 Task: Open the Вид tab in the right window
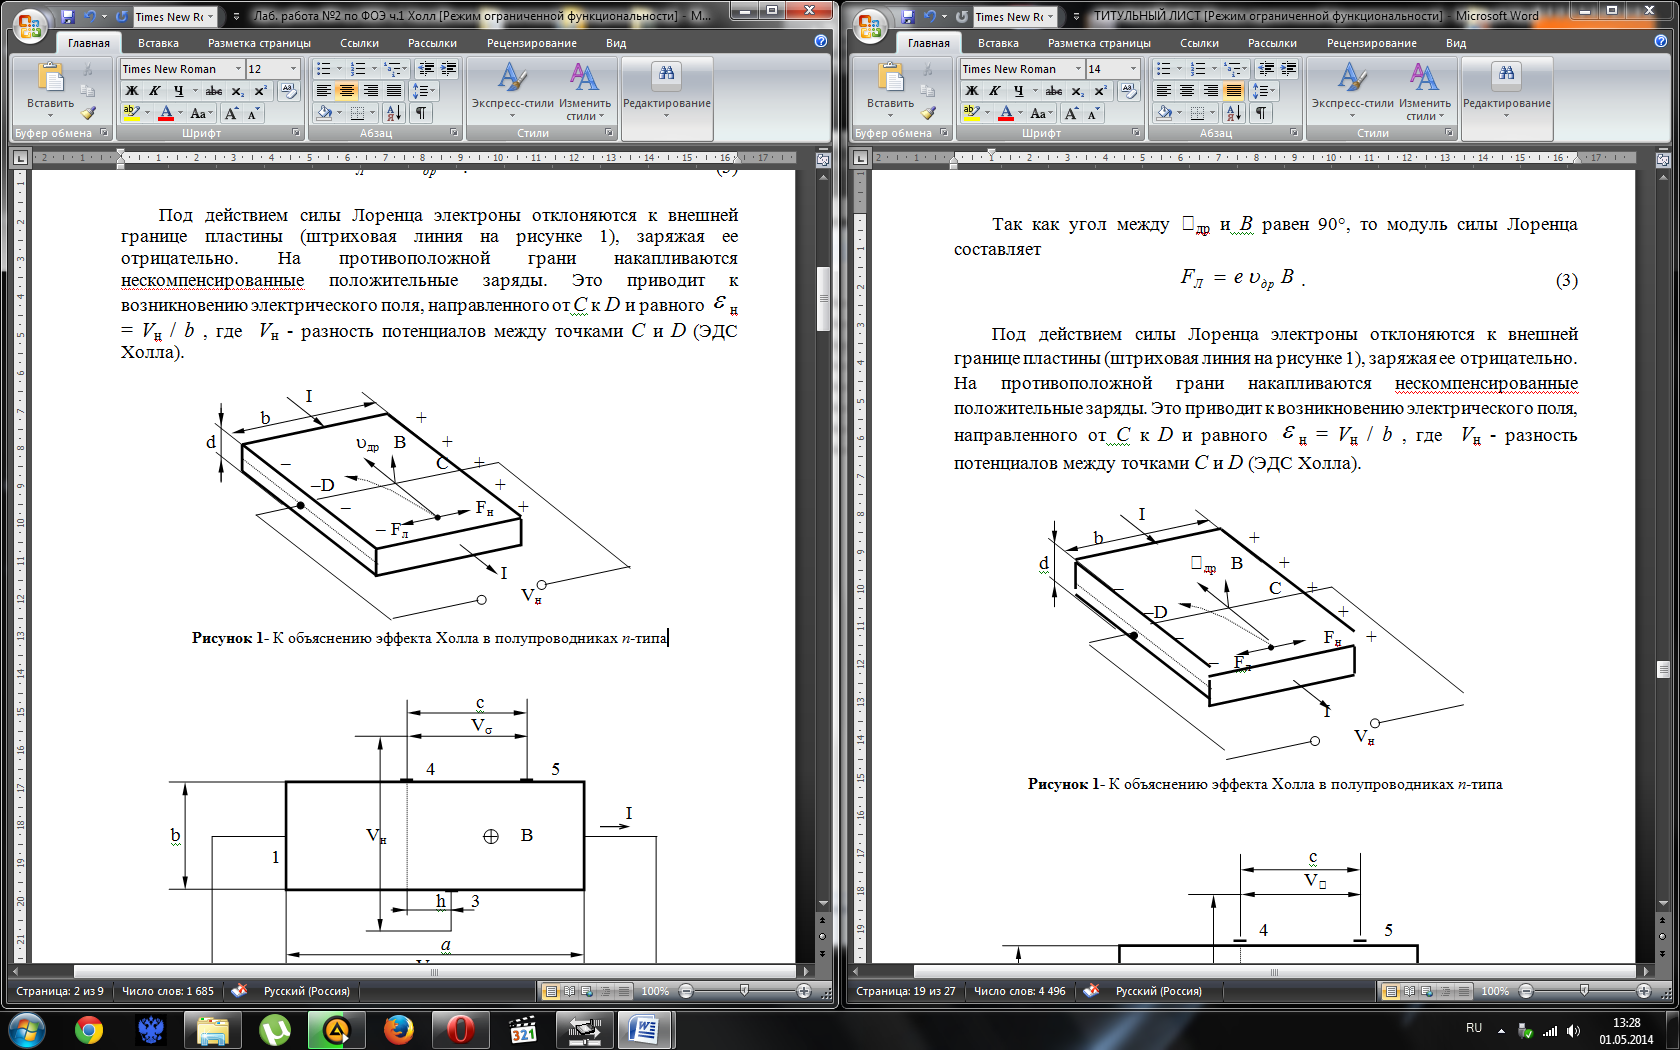pos(1456,43)
